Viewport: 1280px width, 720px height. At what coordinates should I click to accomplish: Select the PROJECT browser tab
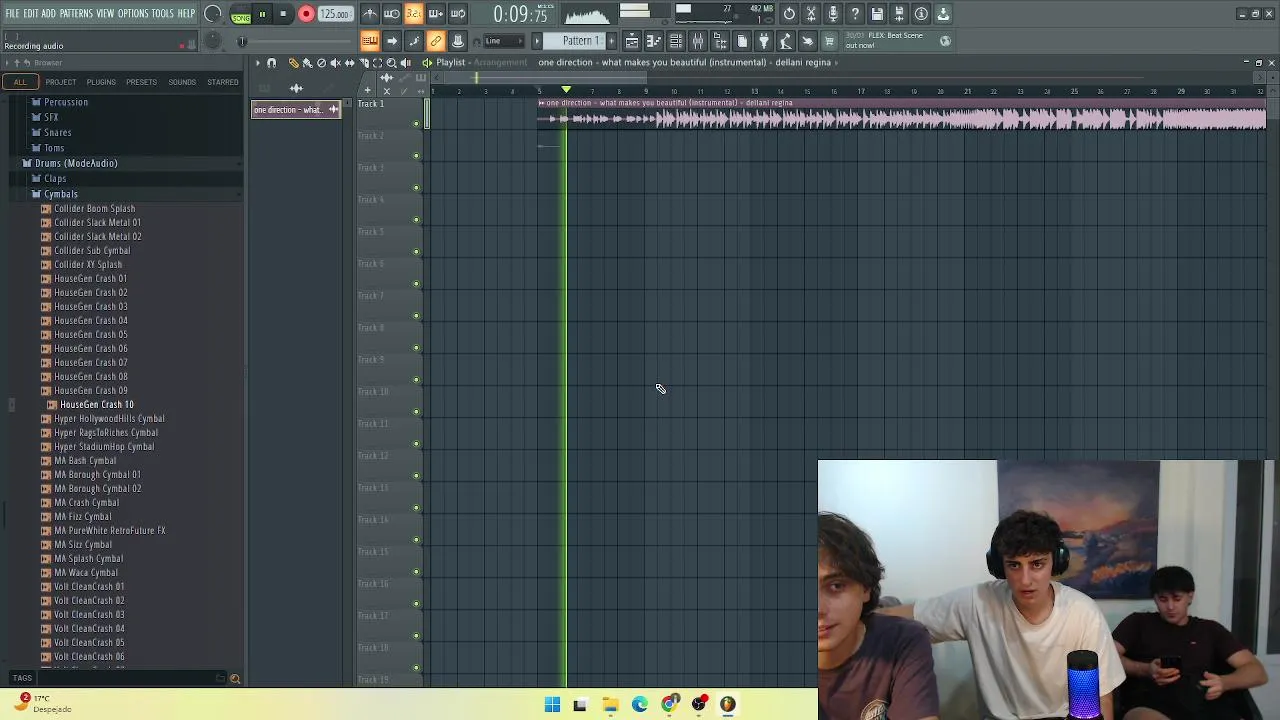(x=60, y=82)
